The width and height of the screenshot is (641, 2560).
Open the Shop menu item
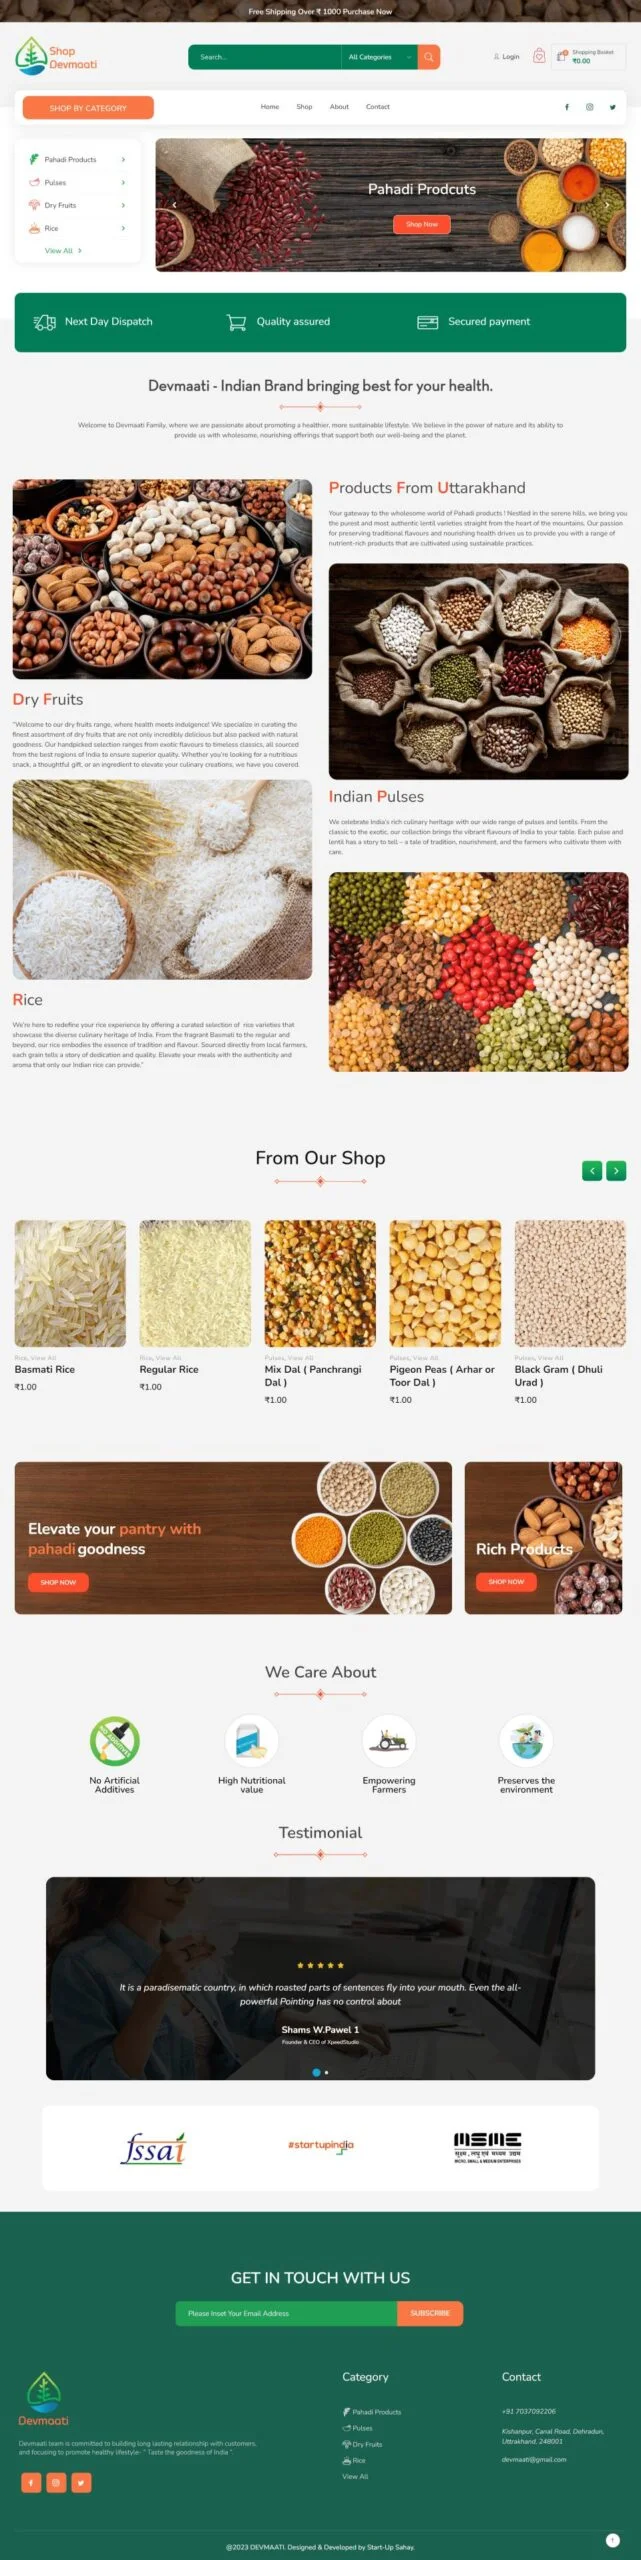[x=304, y=107]
